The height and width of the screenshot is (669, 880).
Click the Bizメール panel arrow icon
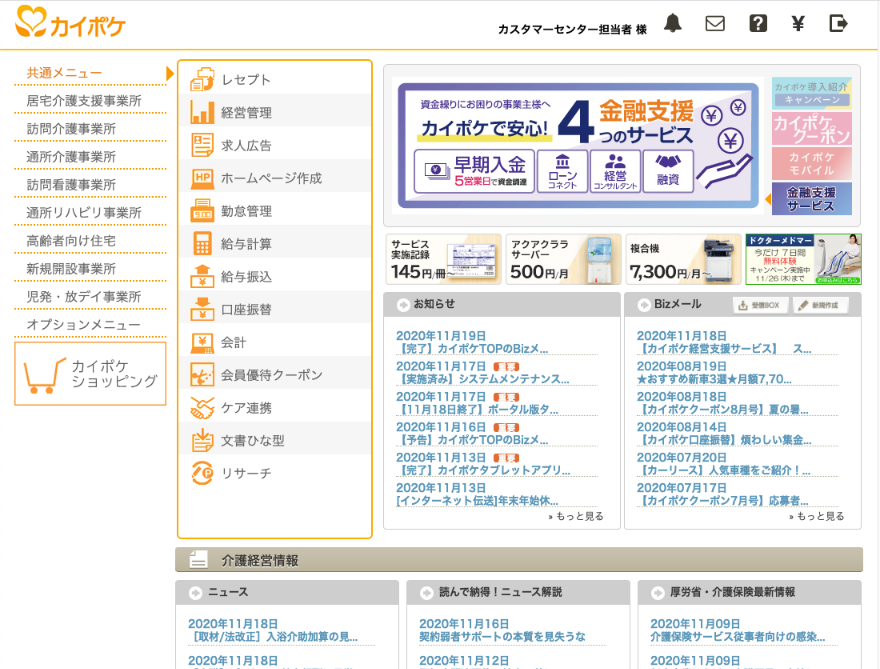tap(644, 305)
